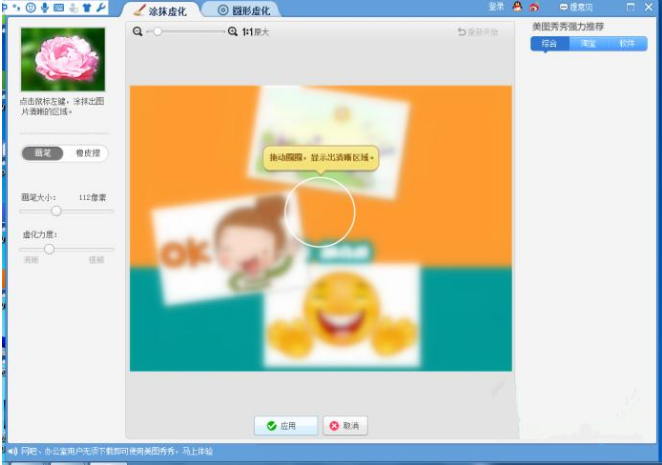Open the 综合 recommendation tab
The image size is (662, 465).
pos(549,44)
